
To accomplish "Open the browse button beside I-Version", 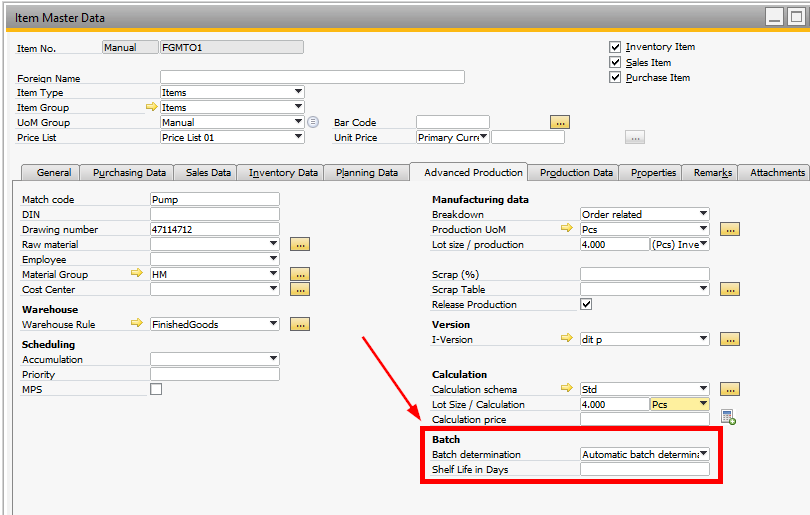I will tap(730, 339).
